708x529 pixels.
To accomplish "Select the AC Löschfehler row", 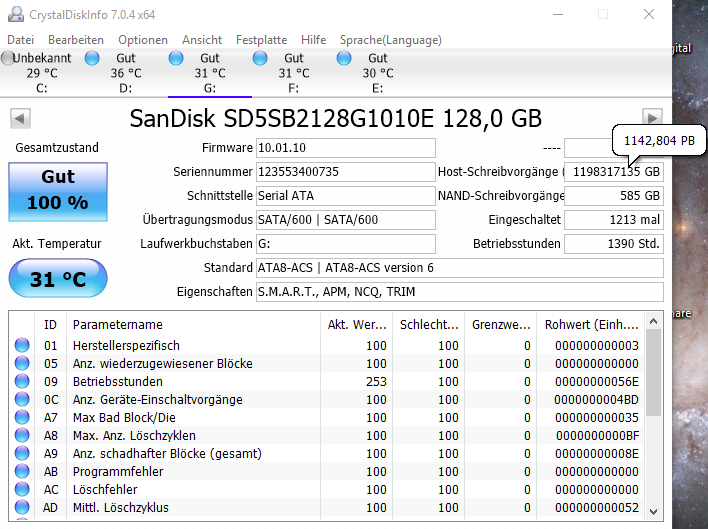I will coord(327,490).
